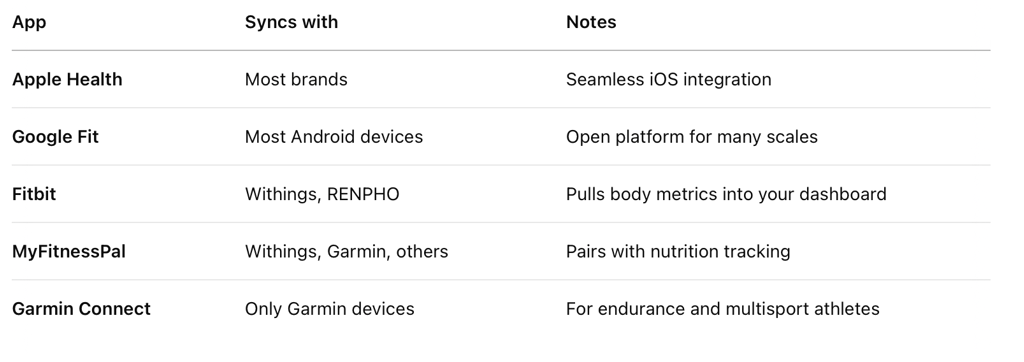This screenshot has width=1024, height=362.
Task: Click Open platform for many scales note
Action: 692,137
